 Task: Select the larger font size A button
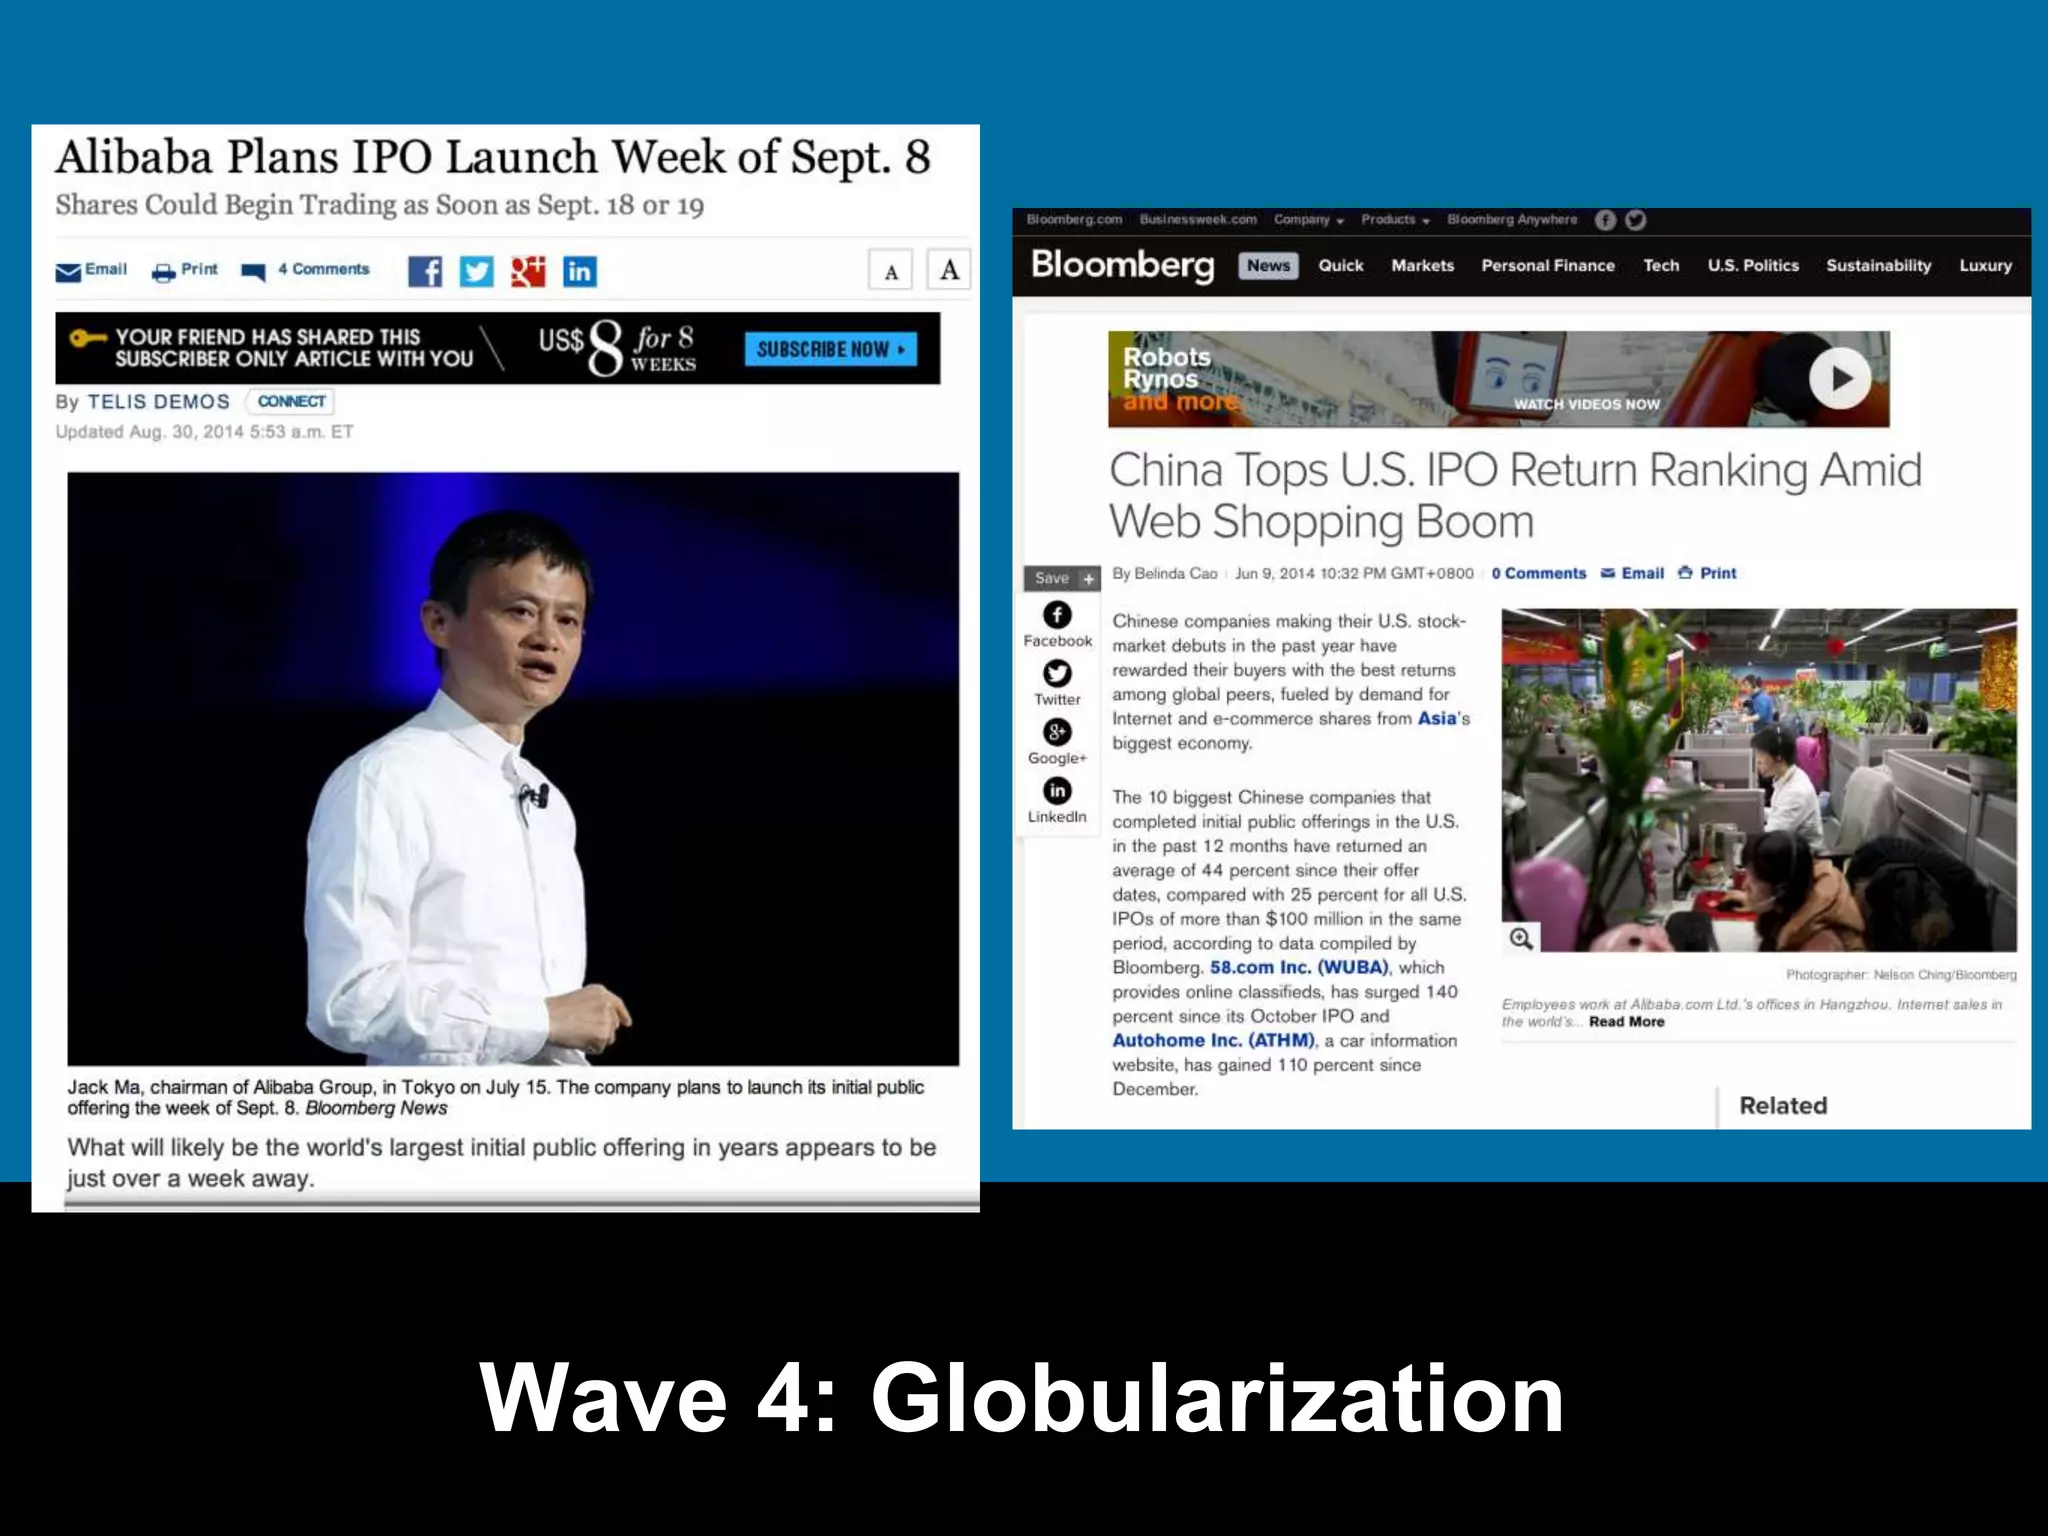pyautogui.click(x=949, y=270)
